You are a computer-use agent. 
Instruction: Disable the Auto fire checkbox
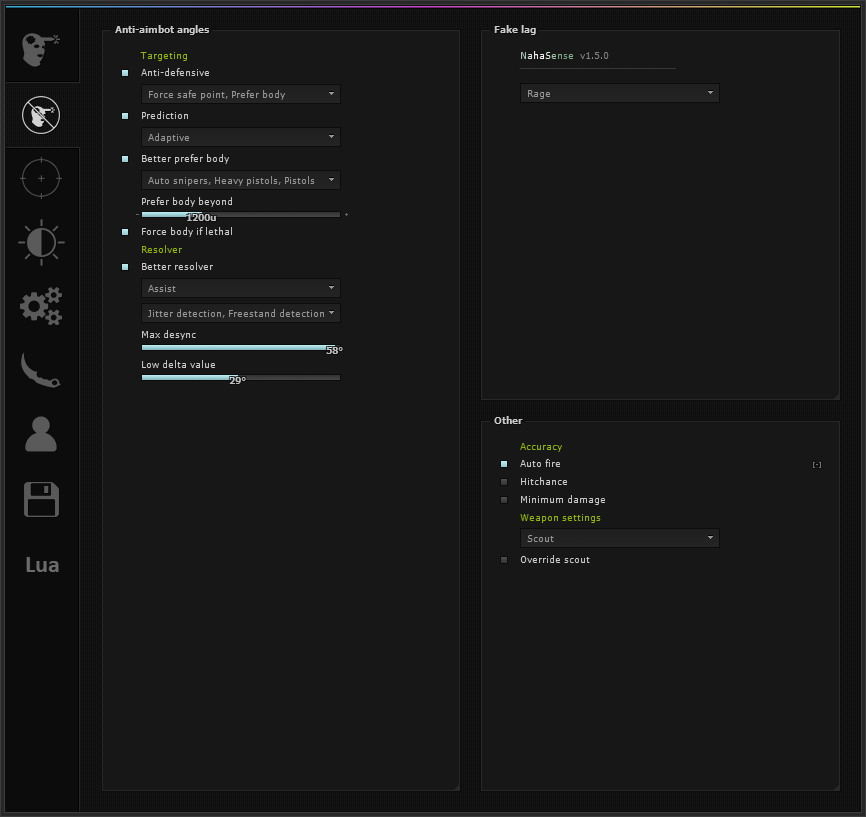point(504,464)
